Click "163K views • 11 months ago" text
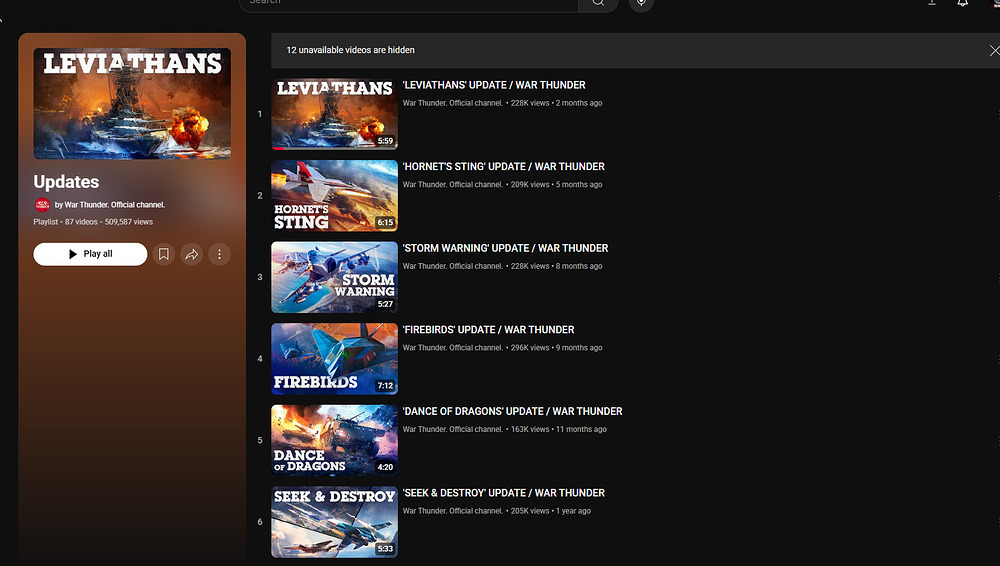The image size is (1000, 566). pos(559,429)
